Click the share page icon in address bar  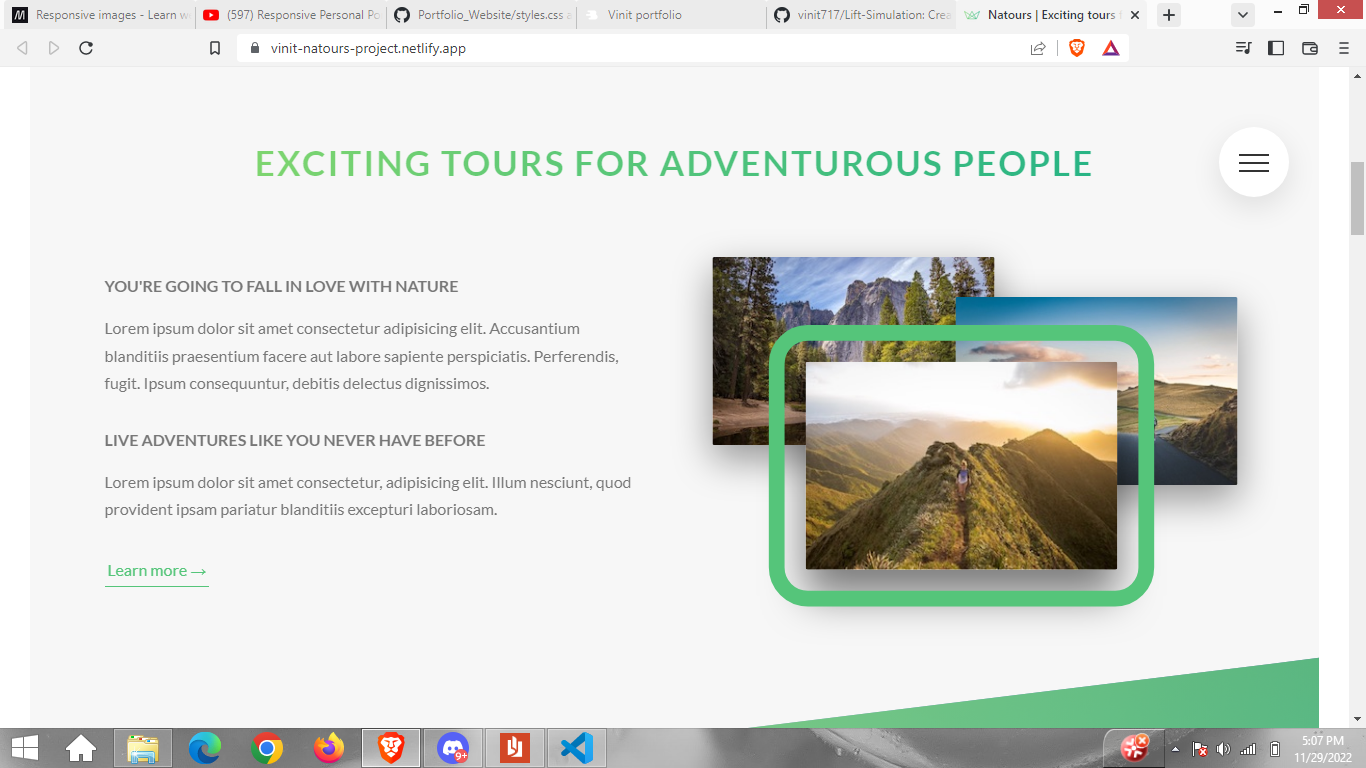pos(1038,48)
